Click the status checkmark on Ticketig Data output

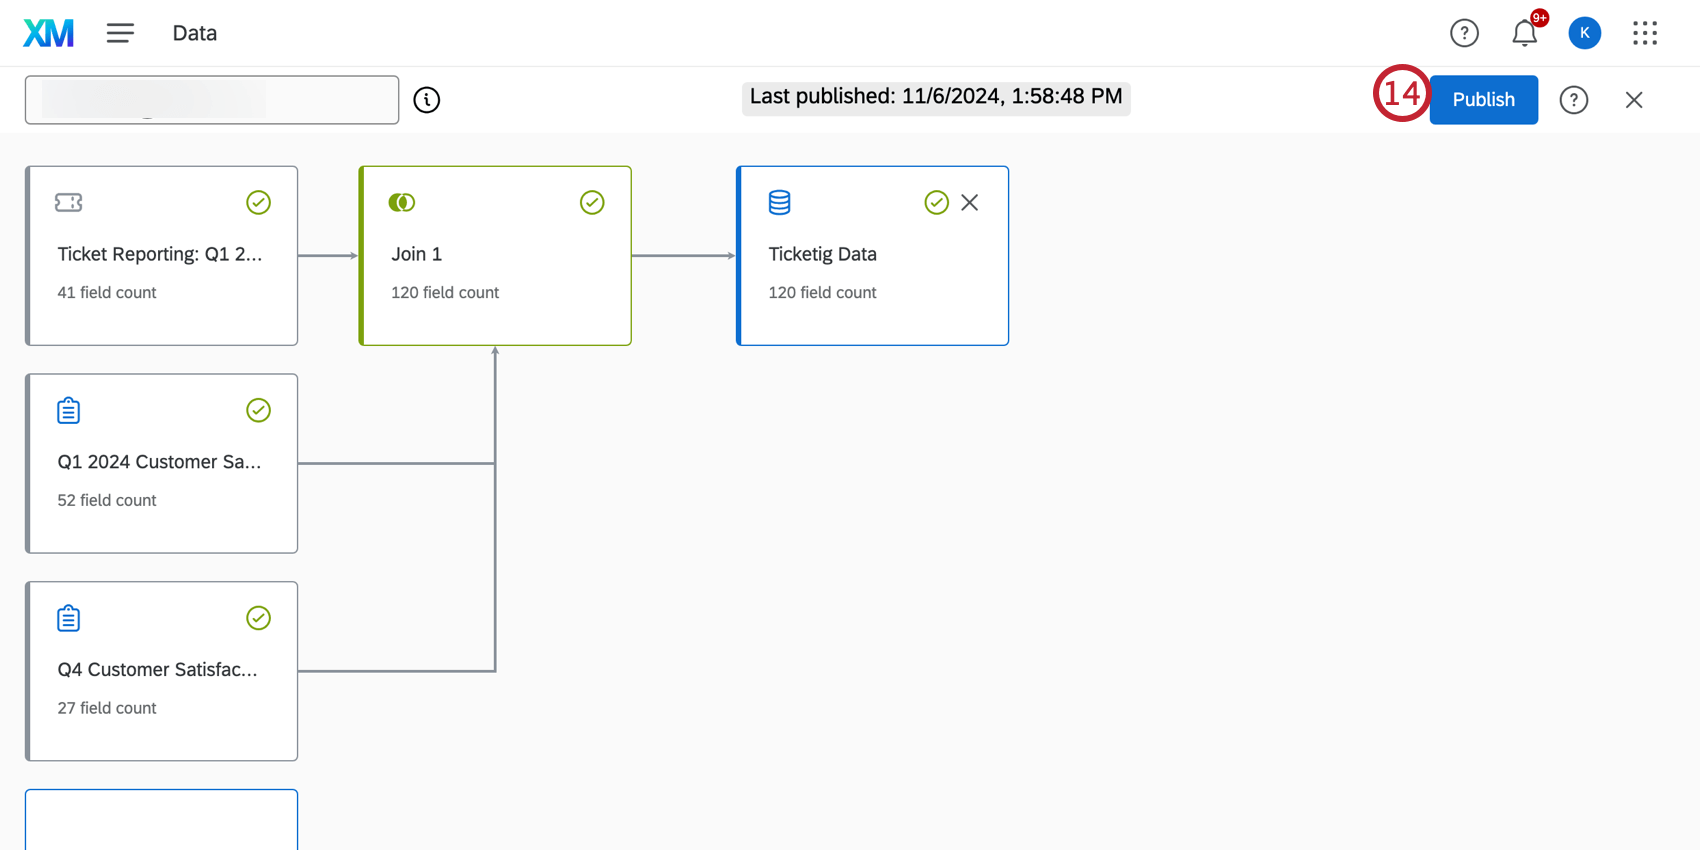click(936, 202)
